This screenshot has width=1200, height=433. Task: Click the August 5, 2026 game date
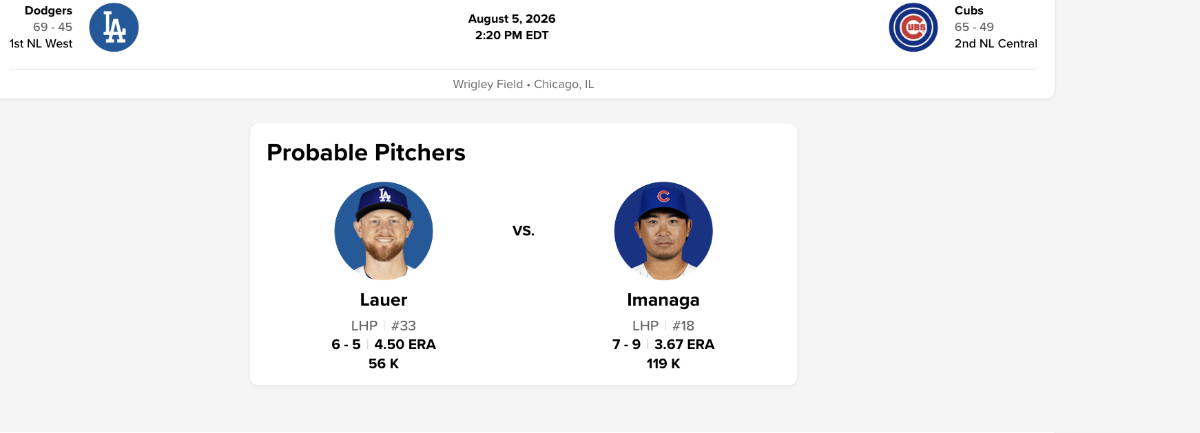click(512, 19)
